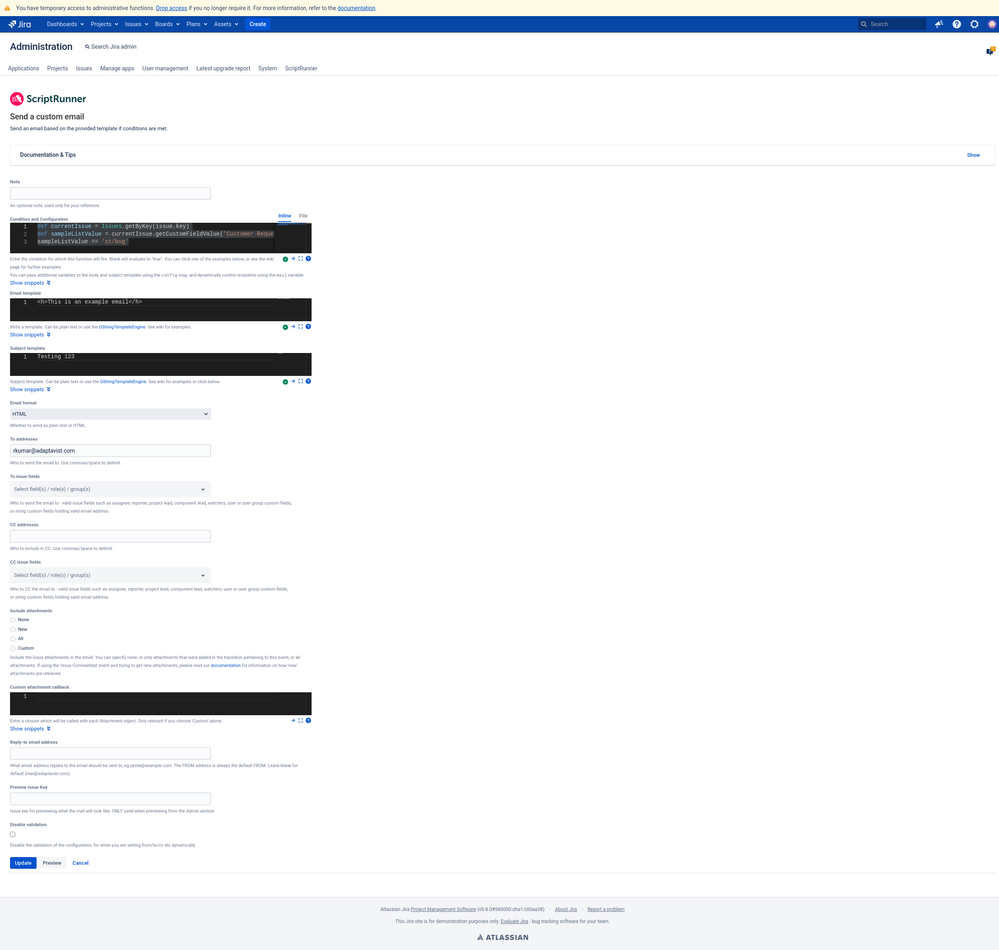Viewport: 999px width, 950px height.
Task: Open the Jira settings gear icon
Action: 975,24
